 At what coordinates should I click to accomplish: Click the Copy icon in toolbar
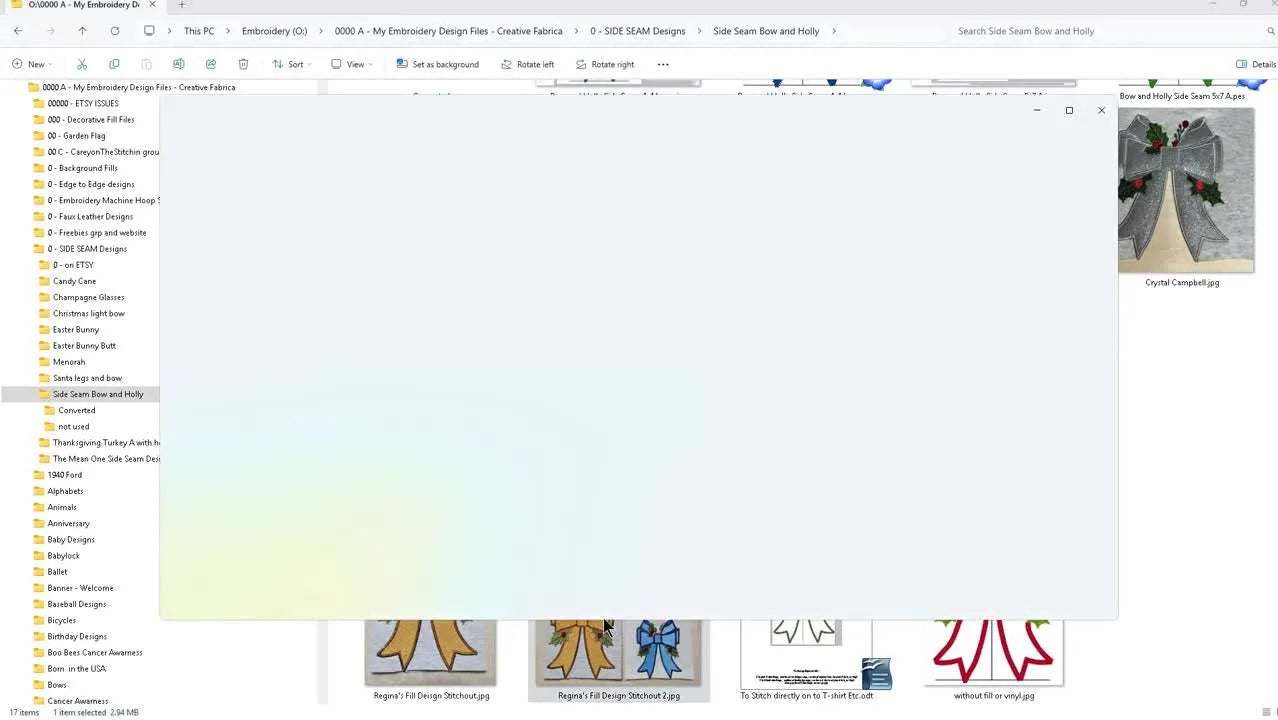click(x=114, y=64)
